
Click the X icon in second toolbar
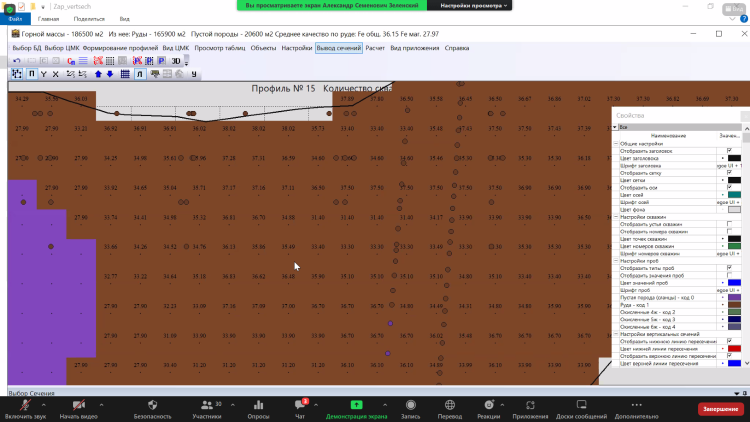coord(55,74)
